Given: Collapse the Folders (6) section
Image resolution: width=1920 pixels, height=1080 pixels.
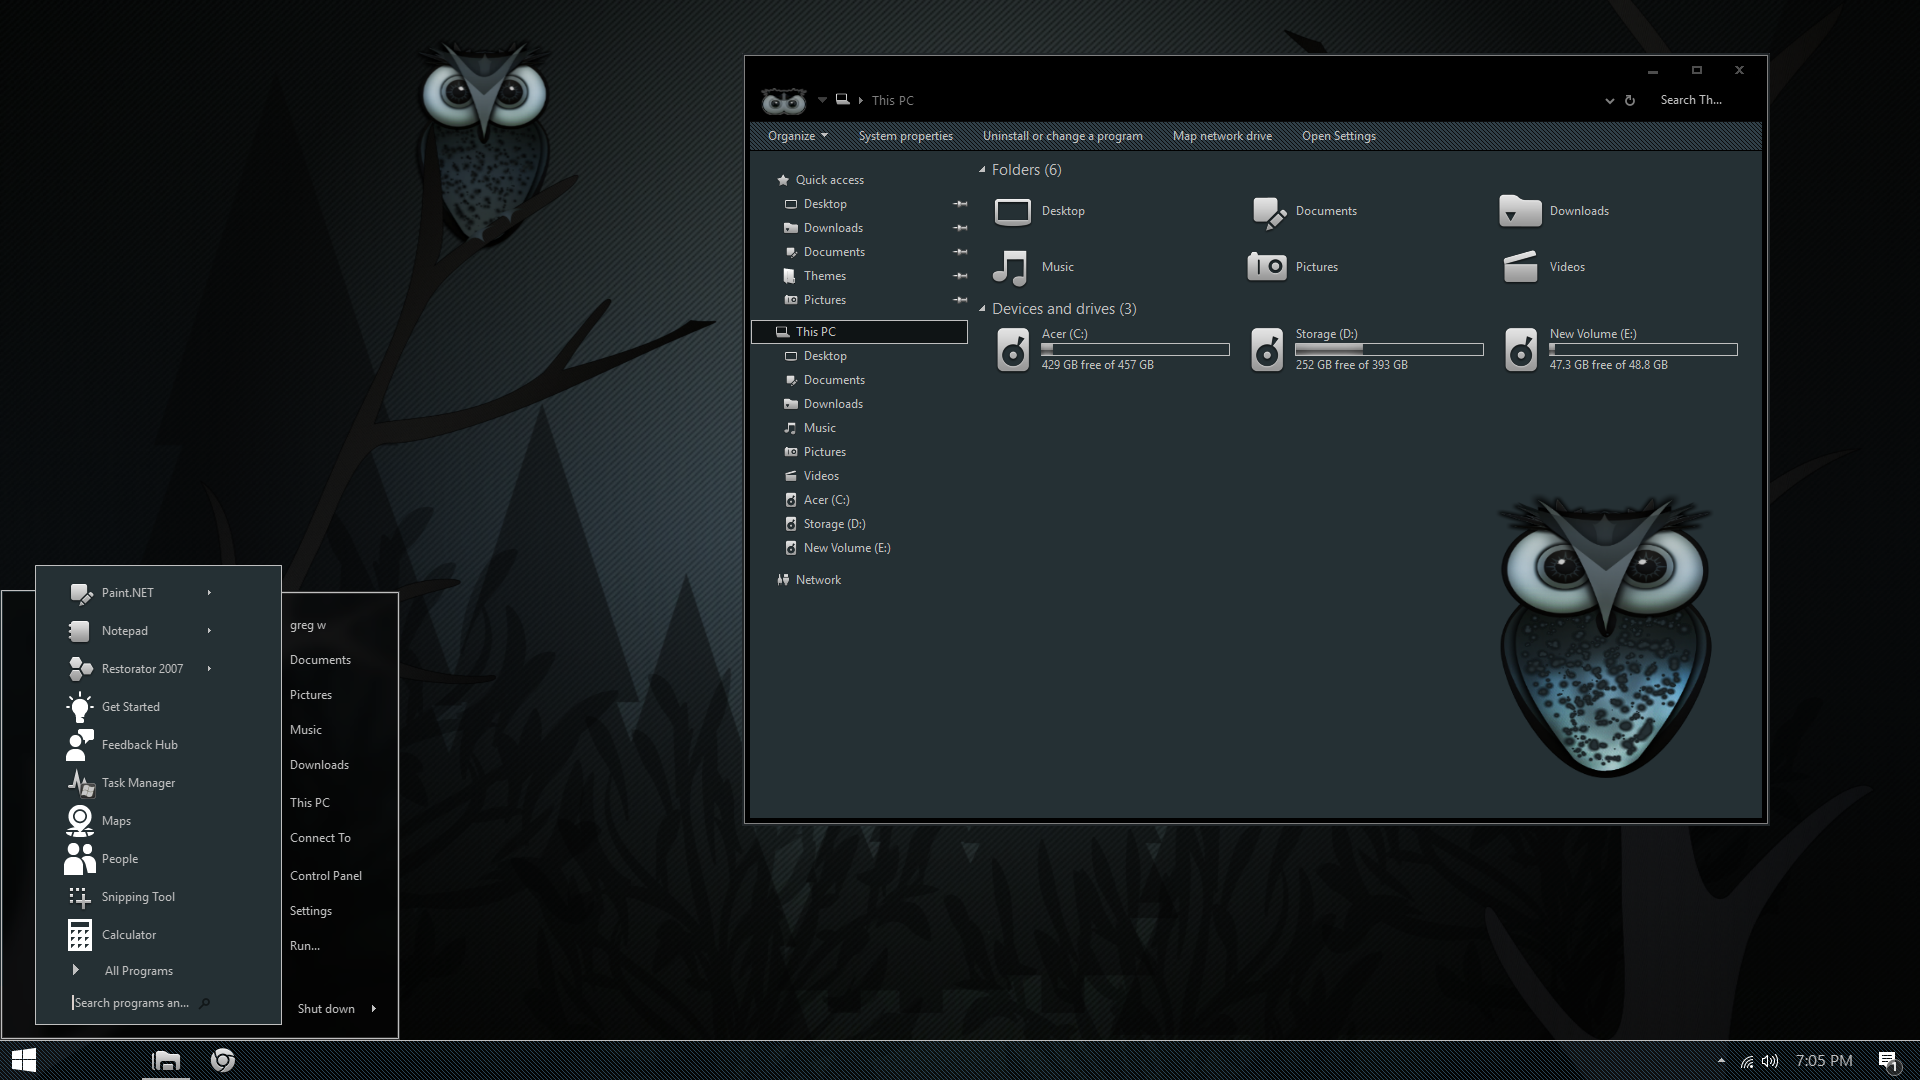Looking at the screenshot, I should [x=981, y=170].
